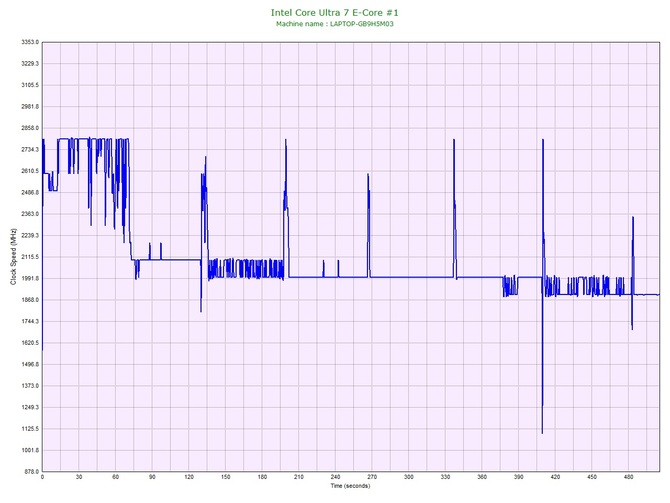670x503 pixels.
Task: Click the chart title 'Intel Core Ultra 7 E-Core #1'
Action: pyautogui.click(x=335, y=13)
